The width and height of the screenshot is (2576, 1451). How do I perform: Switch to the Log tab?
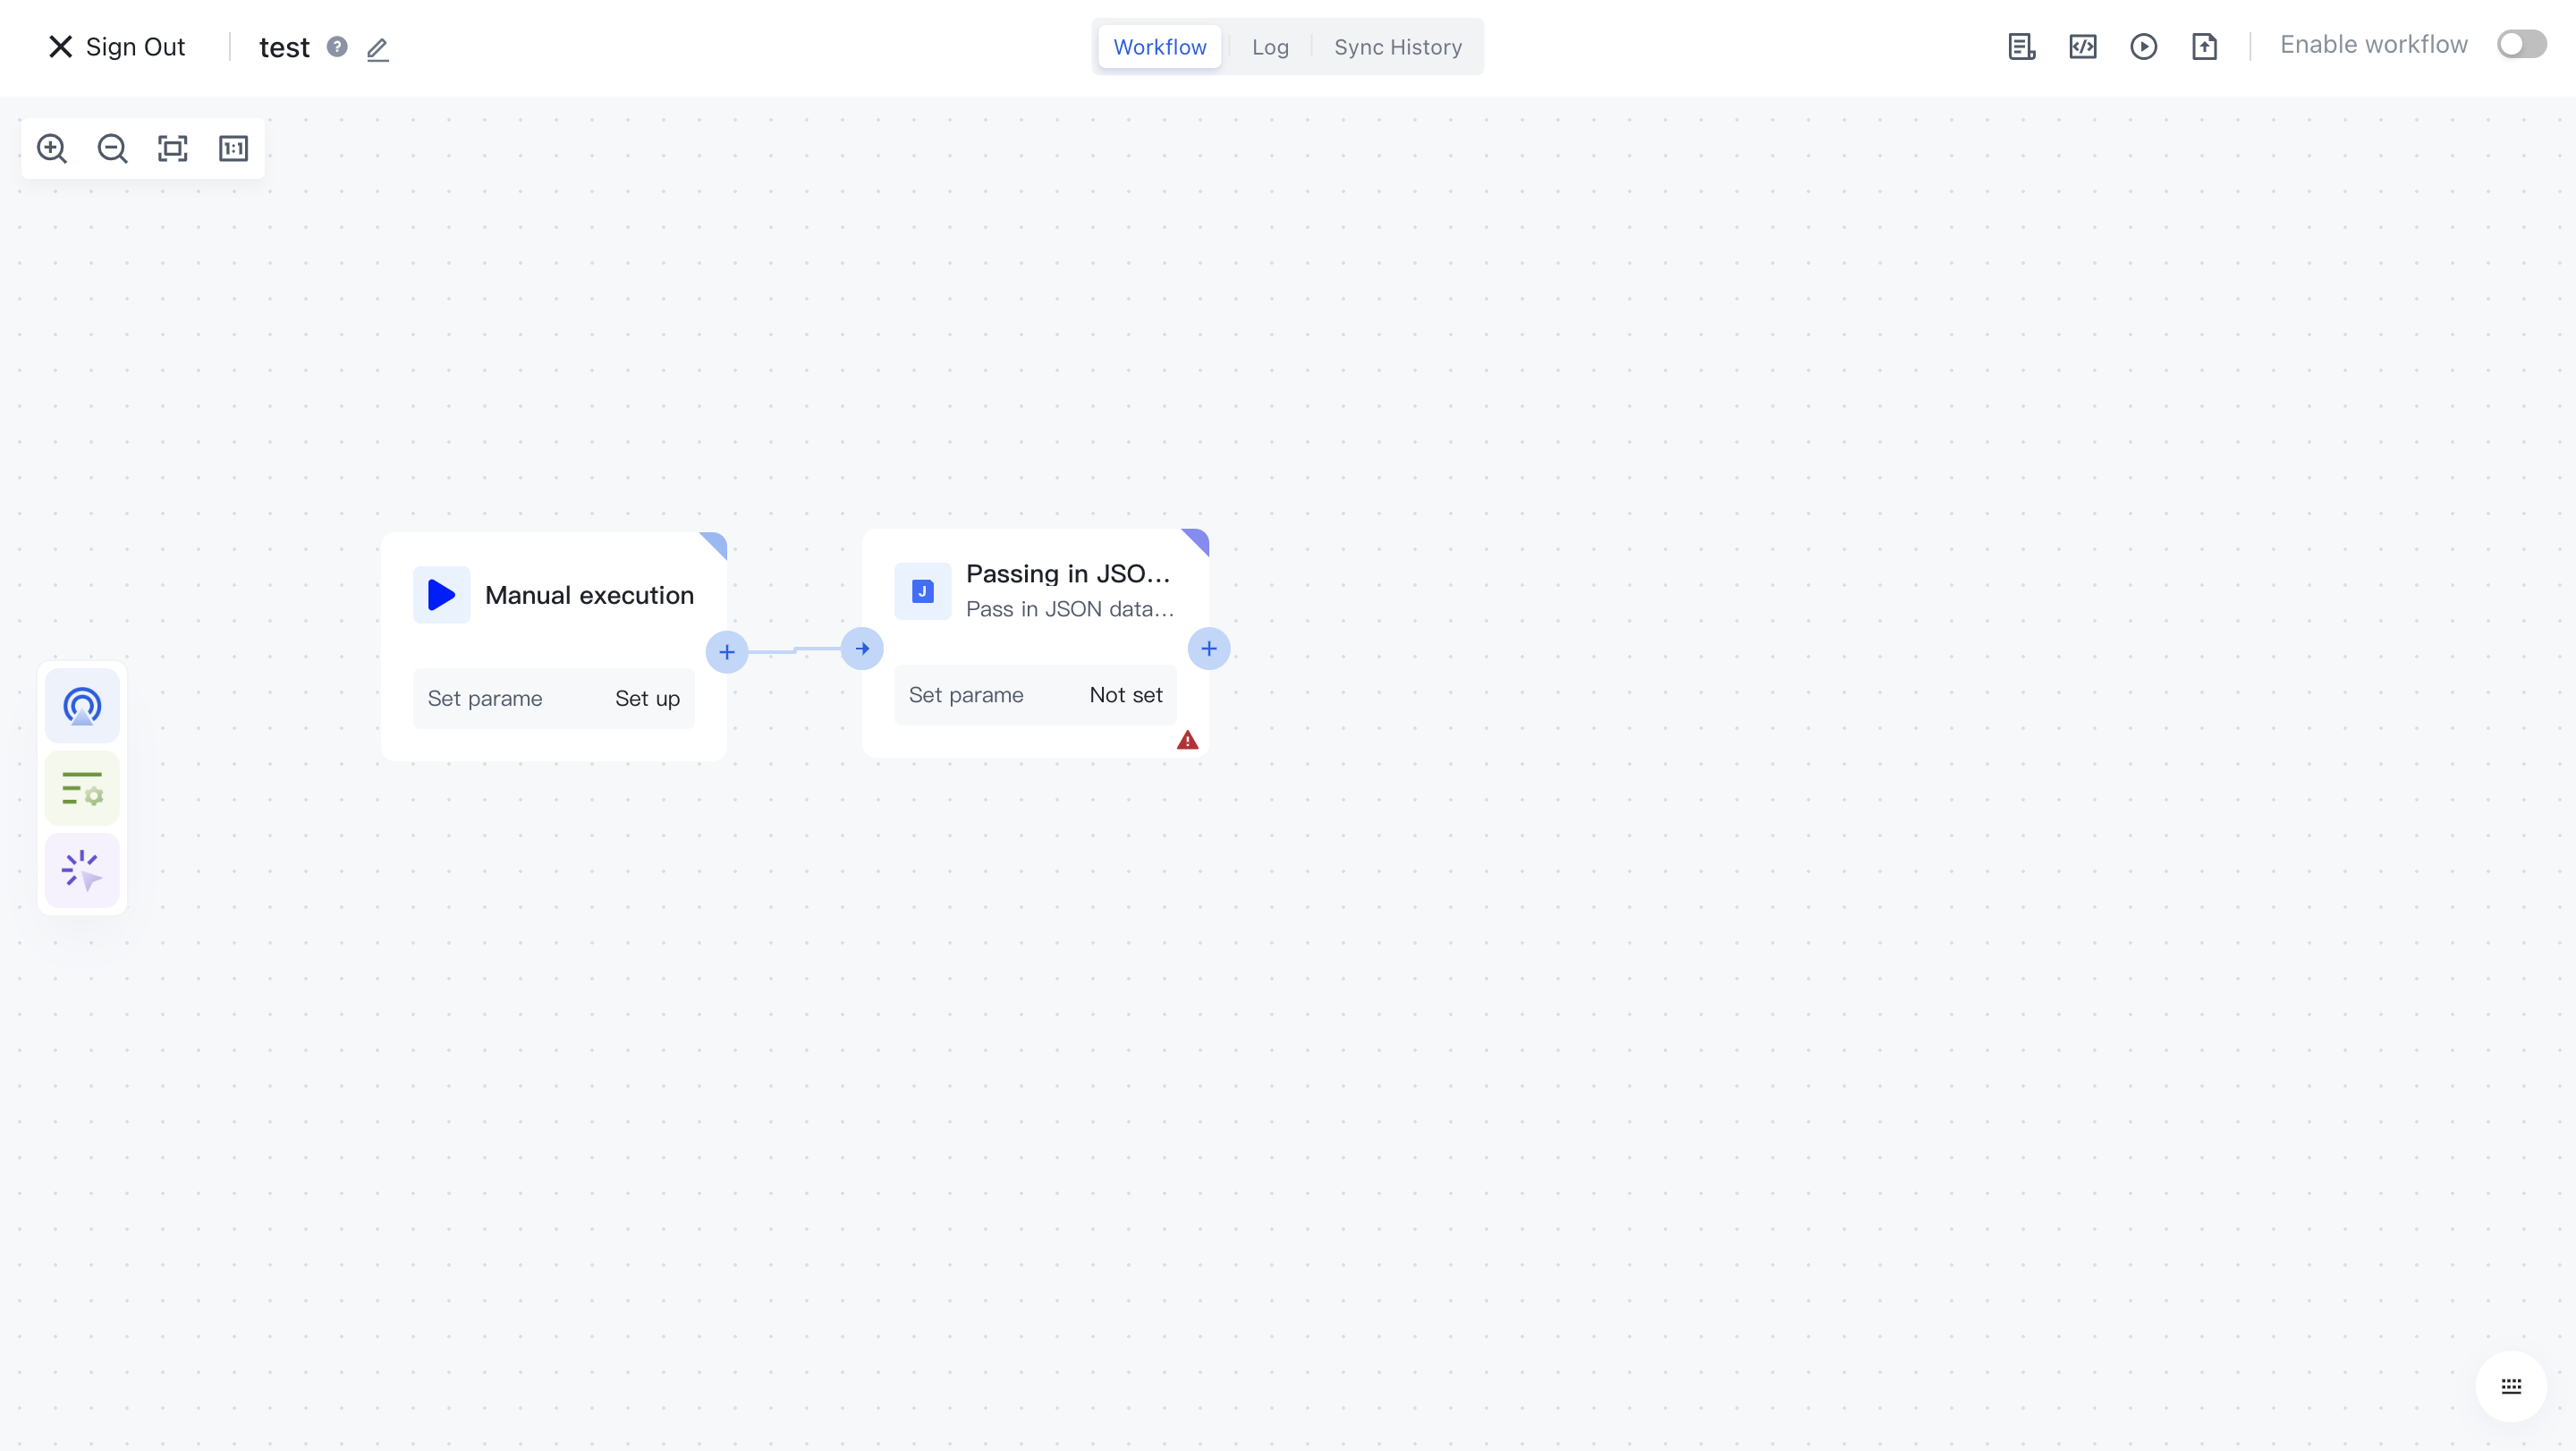1269,46
